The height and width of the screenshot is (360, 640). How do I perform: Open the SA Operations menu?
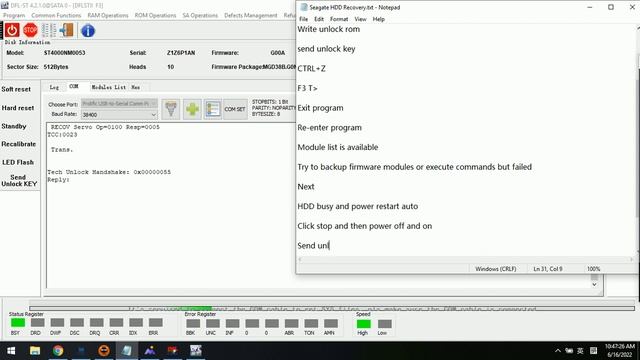click(200, 16)
